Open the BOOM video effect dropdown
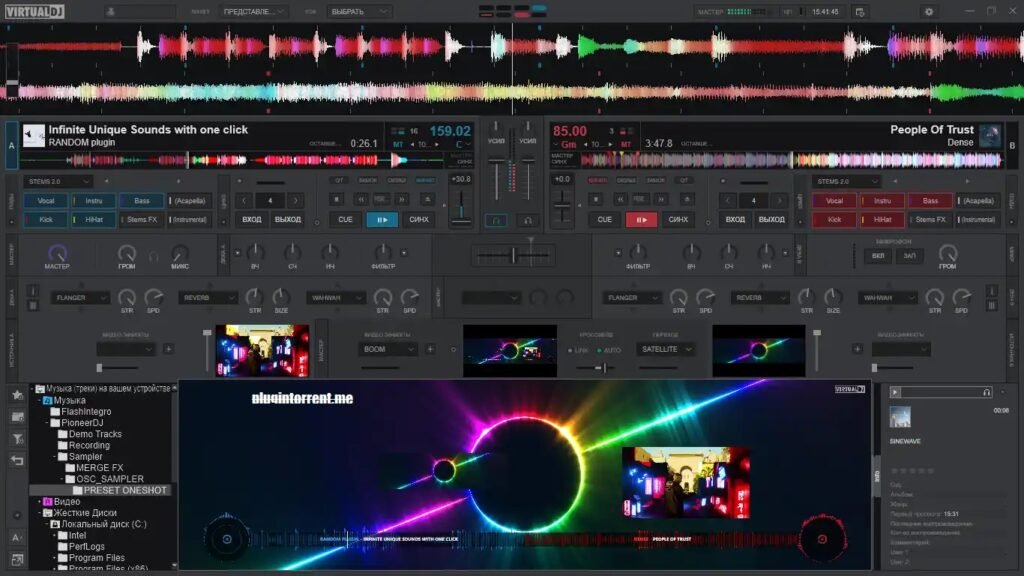The height and width of the screenshot is (576, 1024). pyautogui.click(x=388, y=349)
